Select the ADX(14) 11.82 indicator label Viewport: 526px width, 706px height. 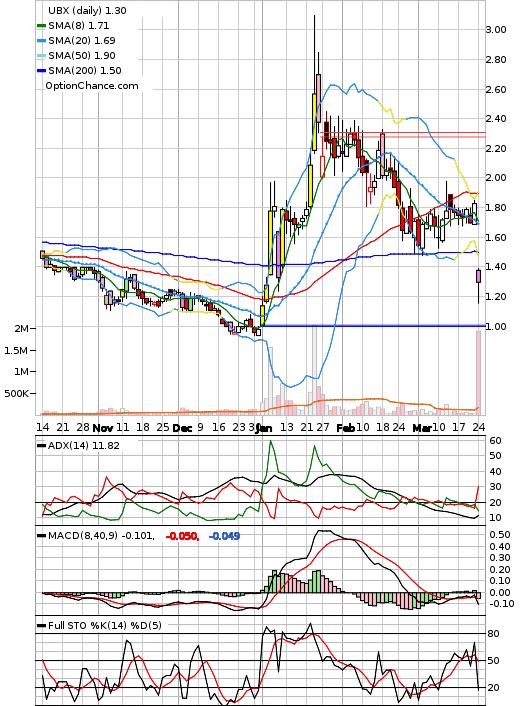(84, 446)
